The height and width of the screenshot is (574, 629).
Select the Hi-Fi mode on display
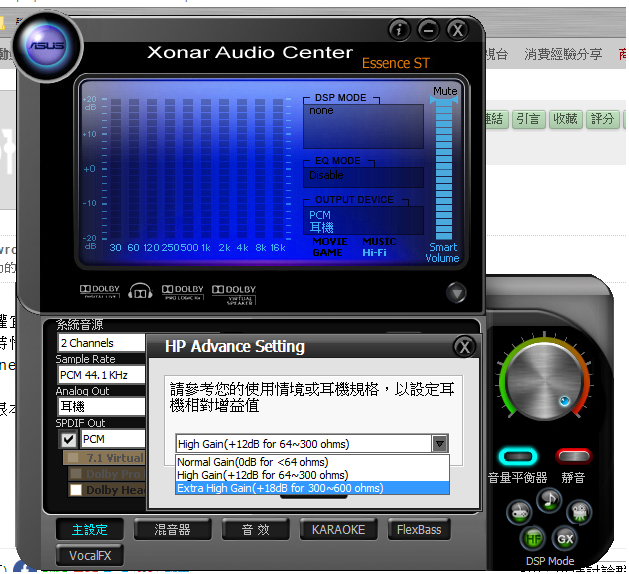(x=374, y=252)
